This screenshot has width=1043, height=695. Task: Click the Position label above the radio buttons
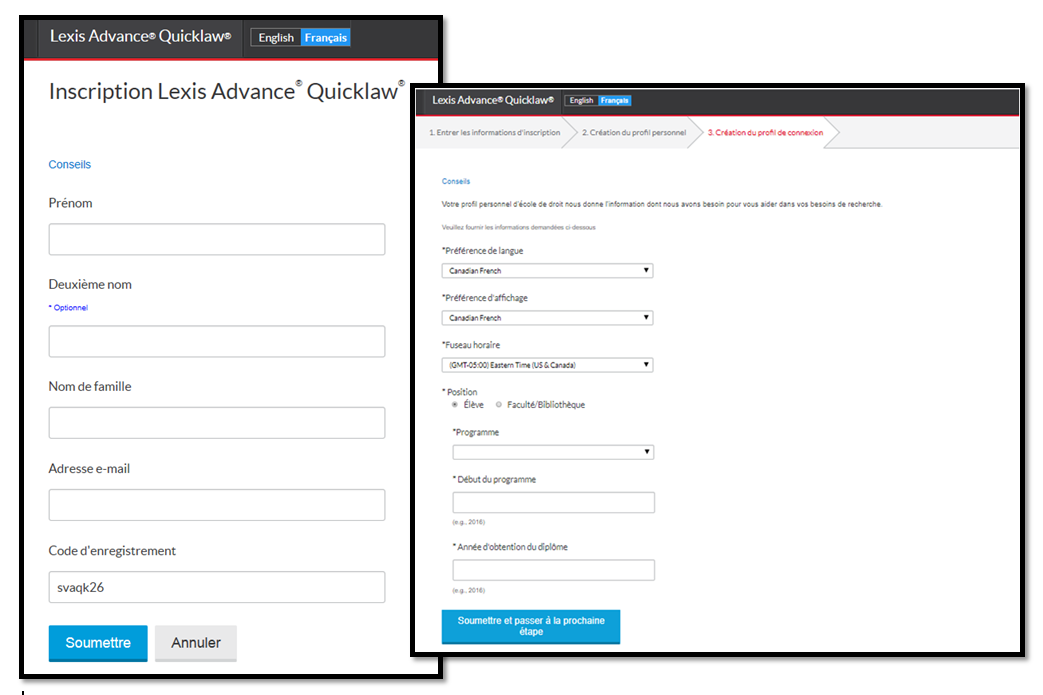click(460, 392)
